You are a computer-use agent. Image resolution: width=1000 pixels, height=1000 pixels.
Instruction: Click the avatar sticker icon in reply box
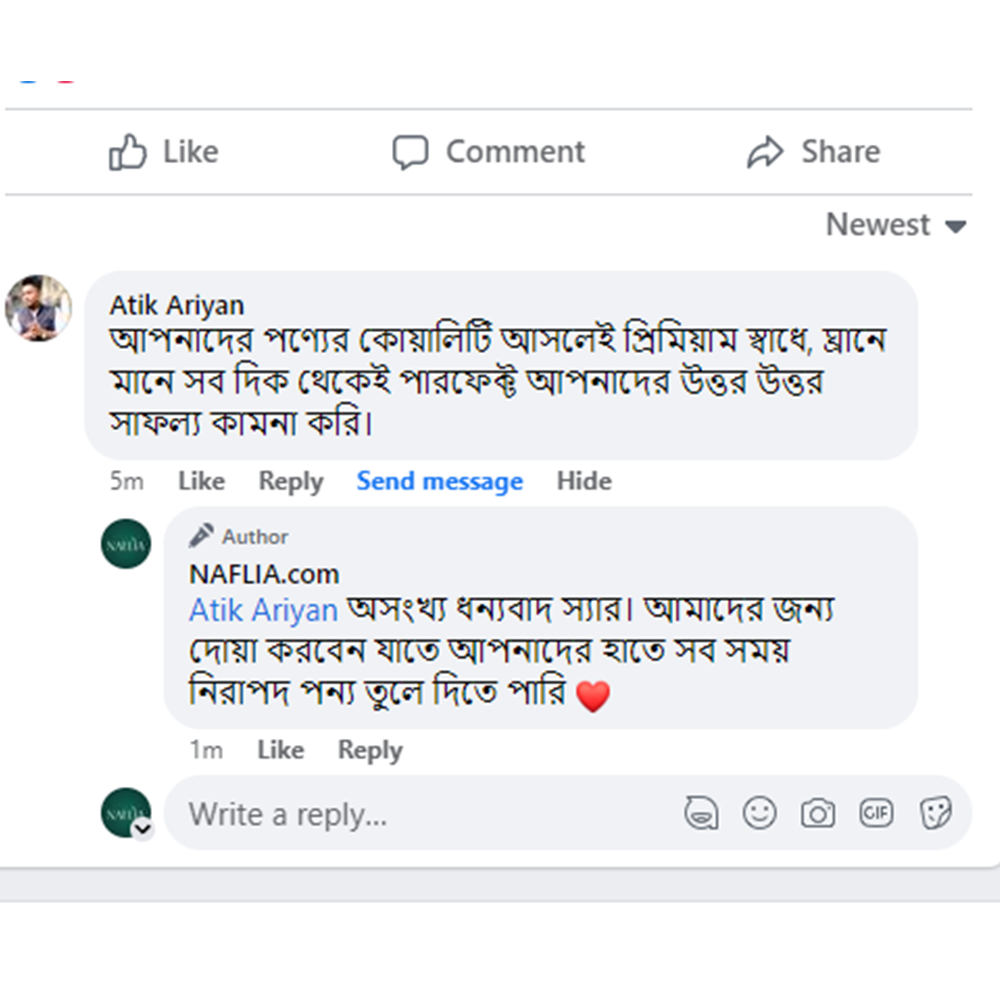click(x=701, y=813)
